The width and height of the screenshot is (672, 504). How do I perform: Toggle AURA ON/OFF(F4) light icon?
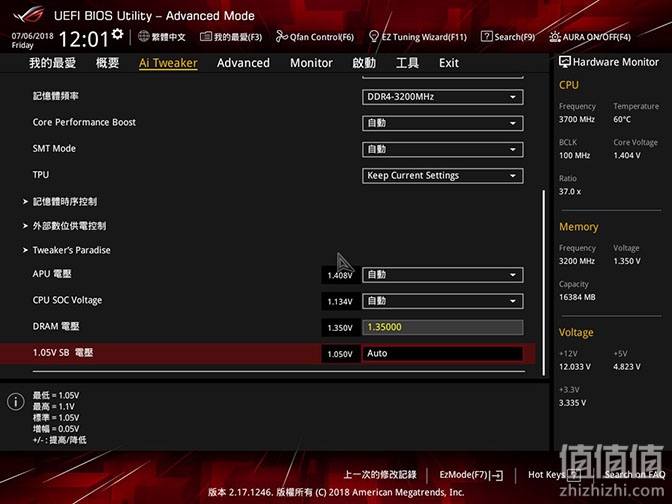pos(555,36)
